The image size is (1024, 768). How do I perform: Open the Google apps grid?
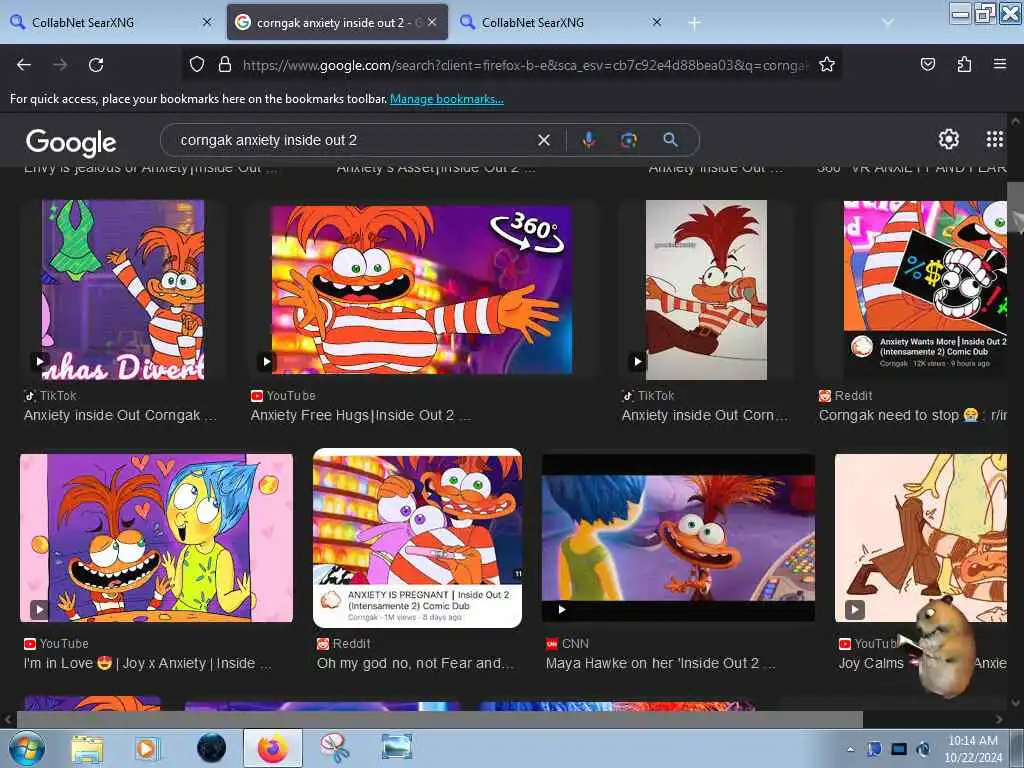[x=994, y=139]
